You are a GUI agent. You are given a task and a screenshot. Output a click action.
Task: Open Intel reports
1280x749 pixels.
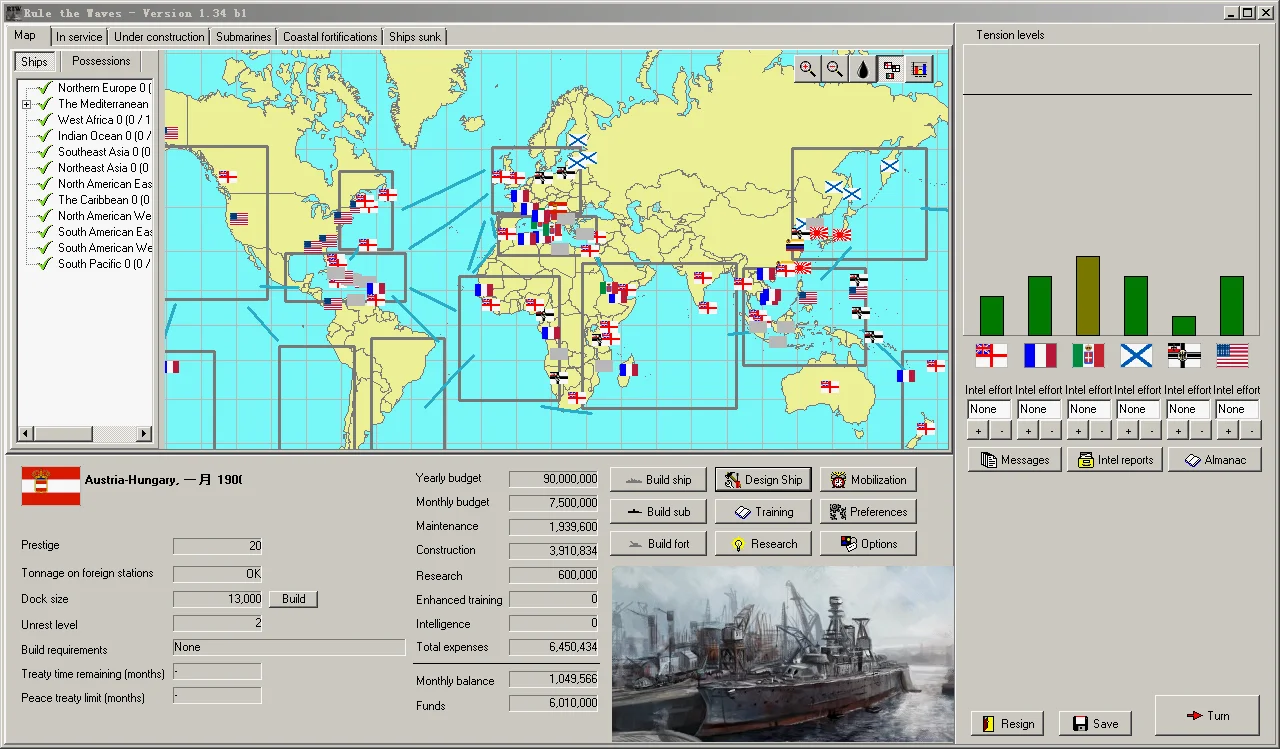1115,460
